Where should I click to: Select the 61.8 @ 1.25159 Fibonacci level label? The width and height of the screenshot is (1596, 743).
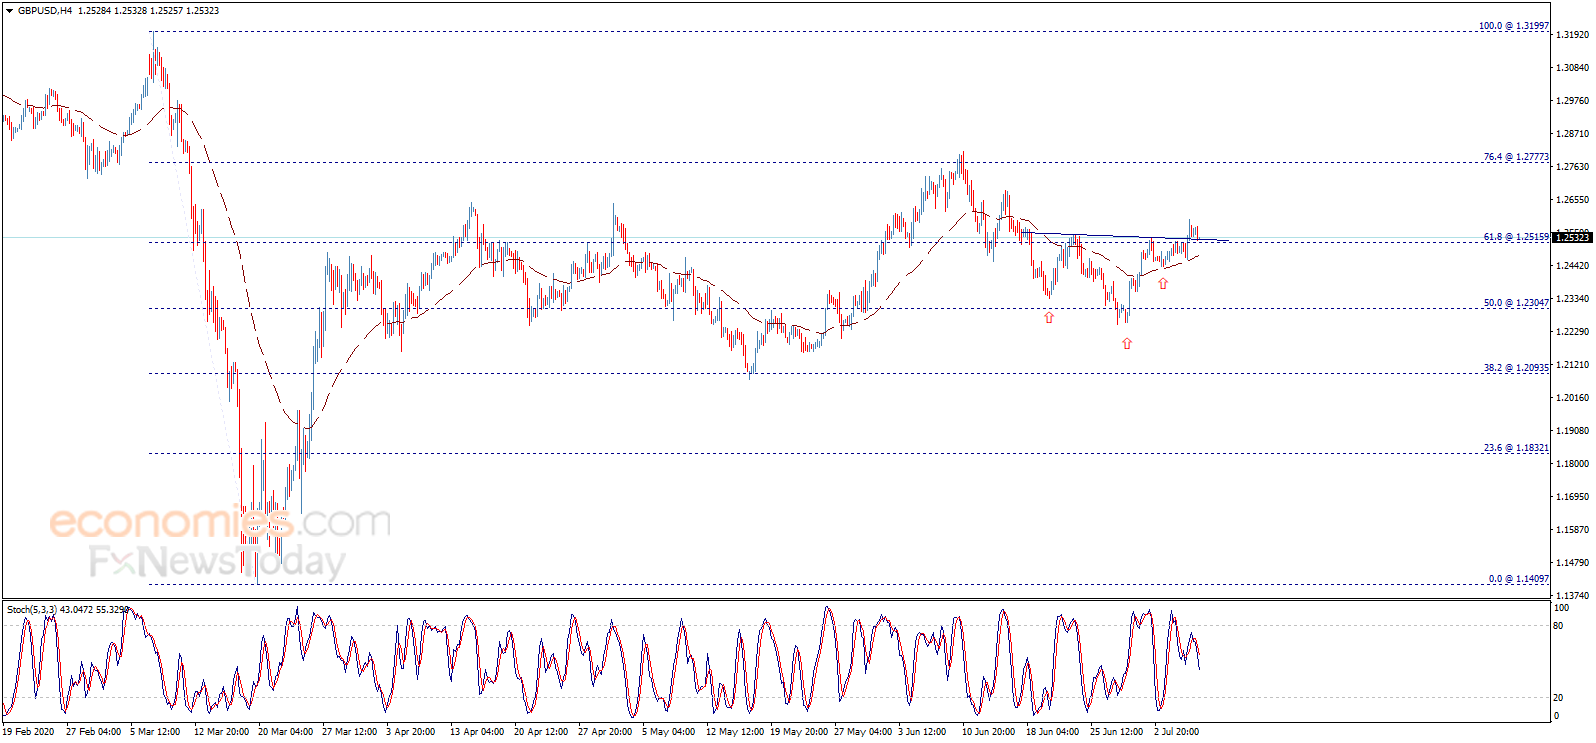1516,237
